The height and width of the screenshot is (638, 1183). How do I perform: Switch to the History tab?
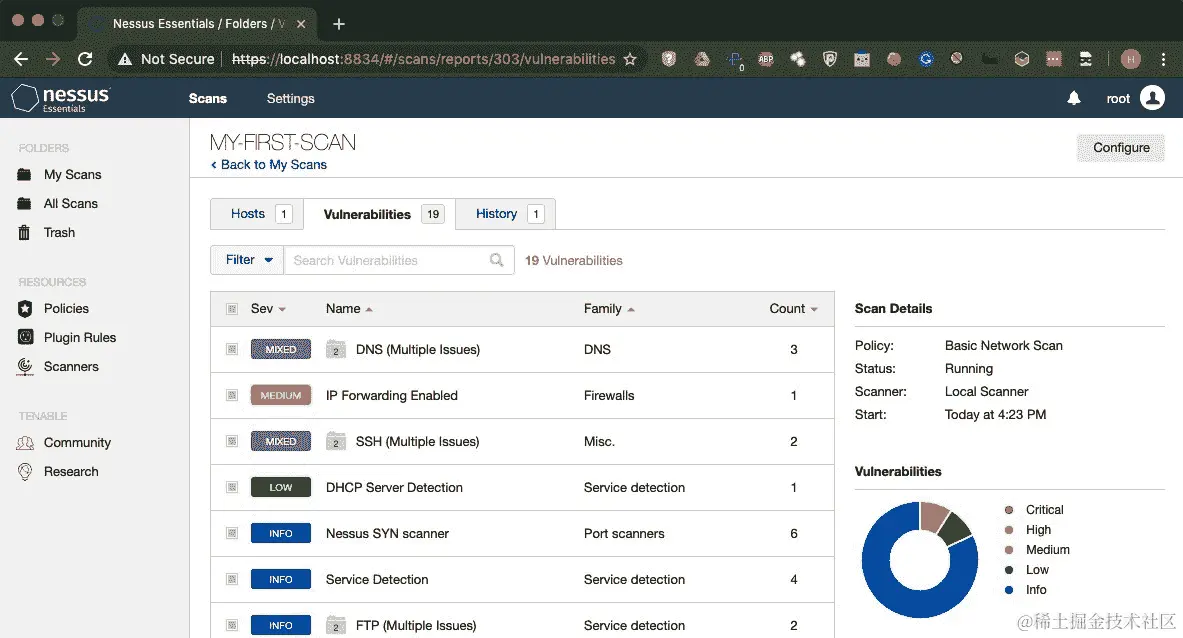(505, 213)
